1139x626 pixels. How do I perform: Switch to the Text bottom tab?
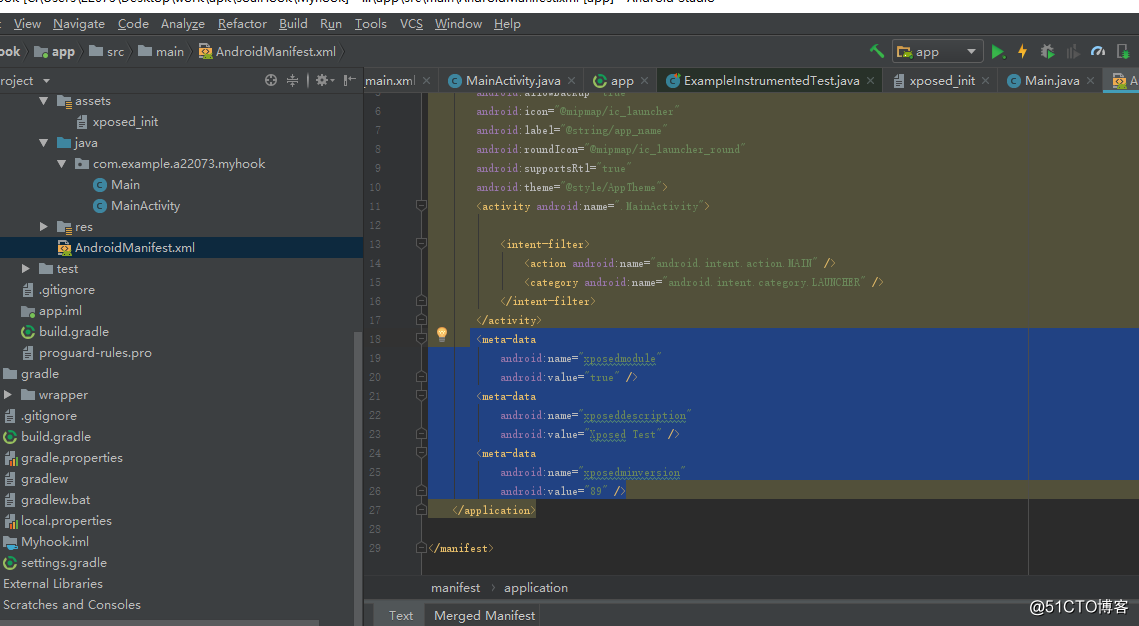(x=400, y=616)
